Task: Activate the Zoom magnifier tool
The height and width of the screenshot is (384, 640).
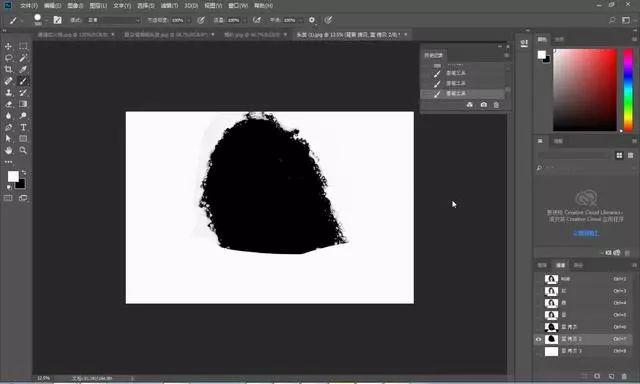Action: point(23,150)
